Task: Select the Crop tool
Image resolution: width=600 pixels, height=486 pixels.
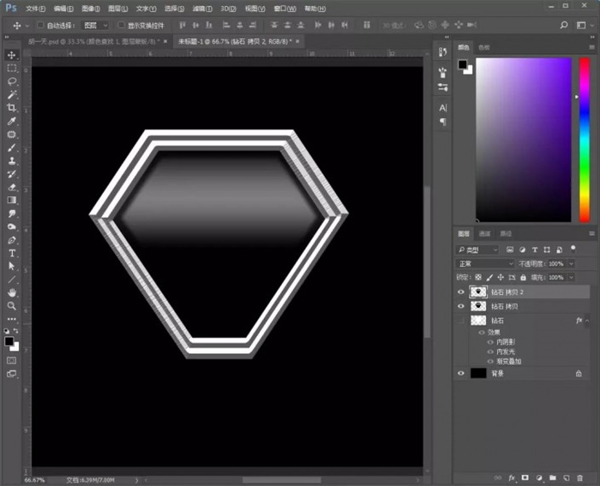Action: pyautogui.click(x=12, y=107)
